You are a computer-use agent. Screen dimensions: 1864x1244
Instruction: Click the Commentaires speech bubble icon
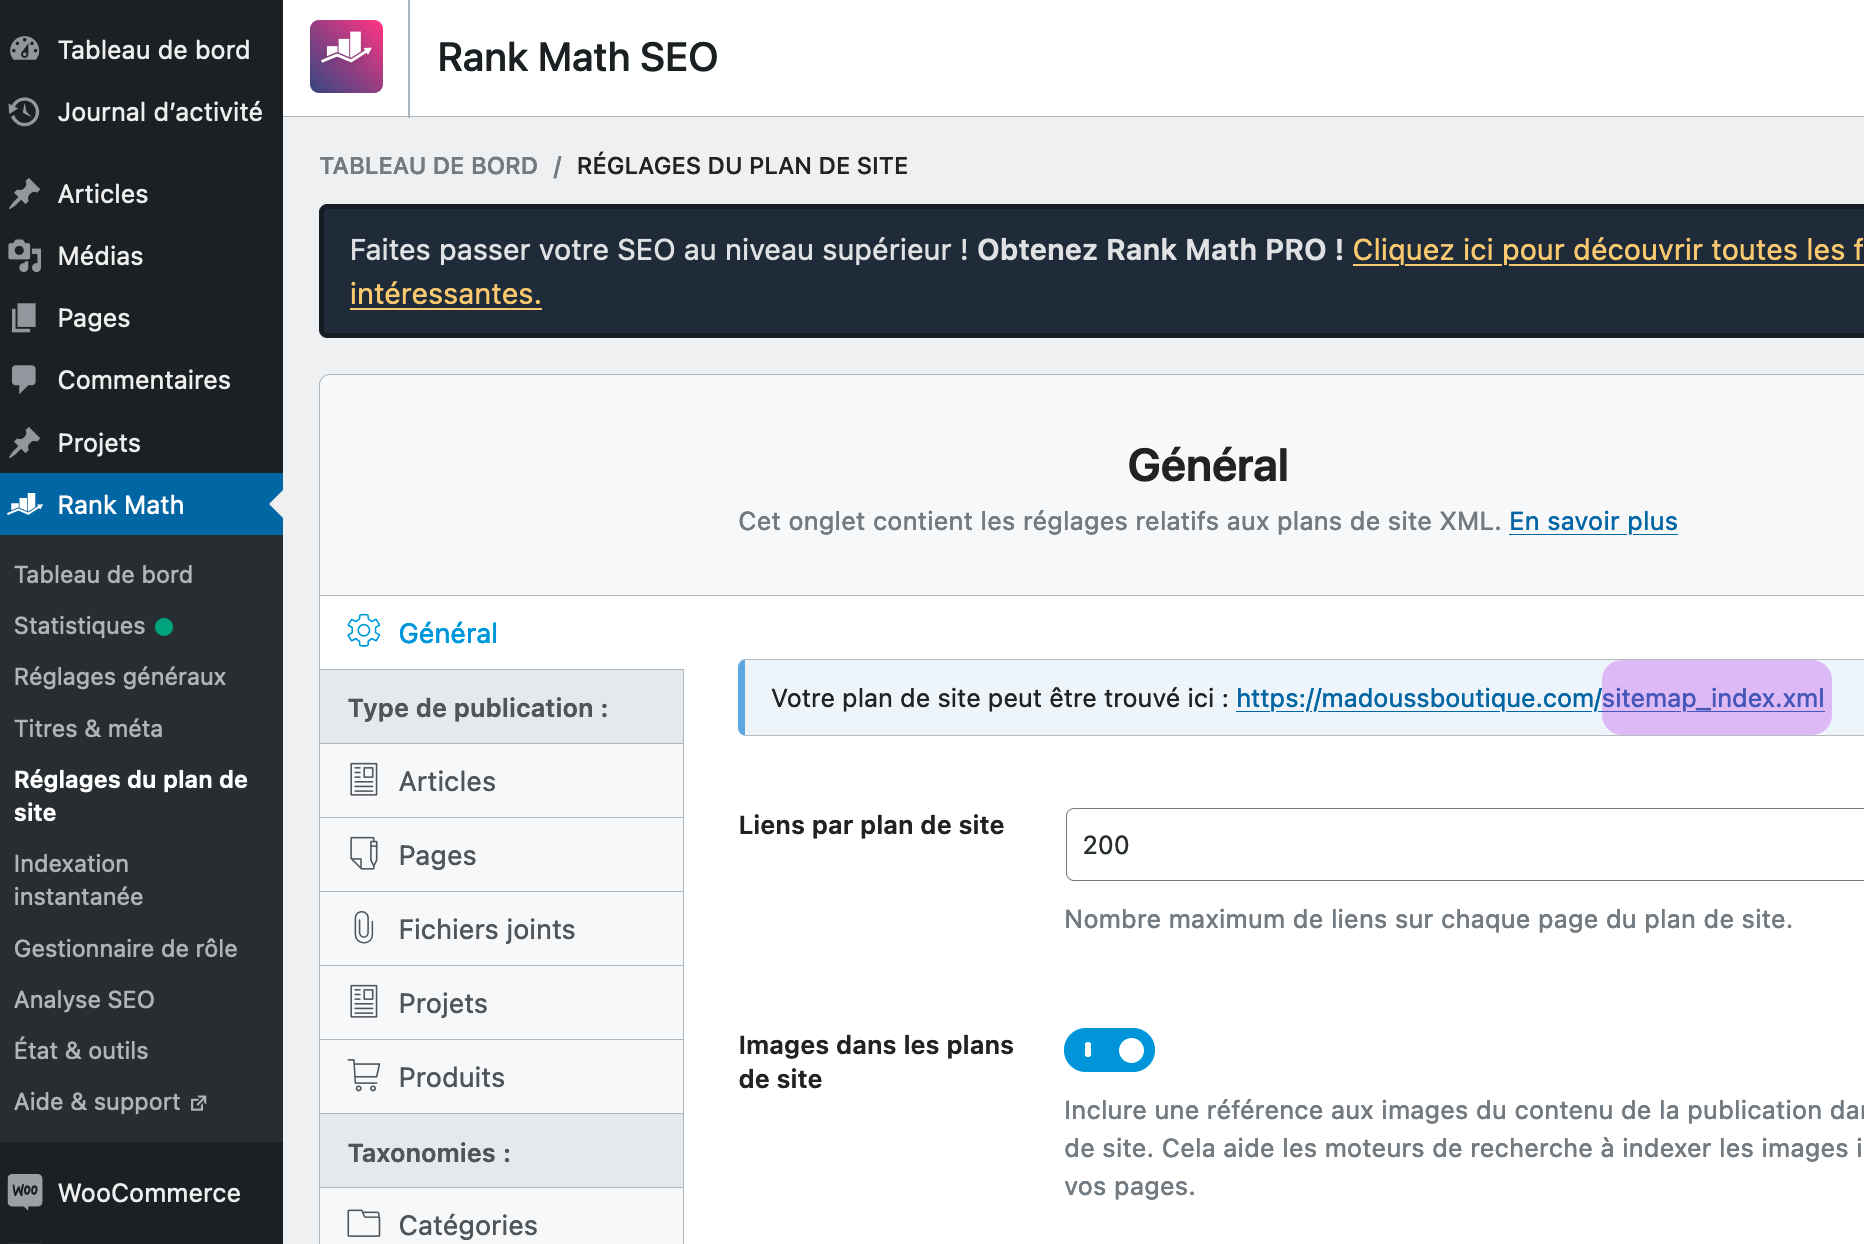click(x=24, y=379)
